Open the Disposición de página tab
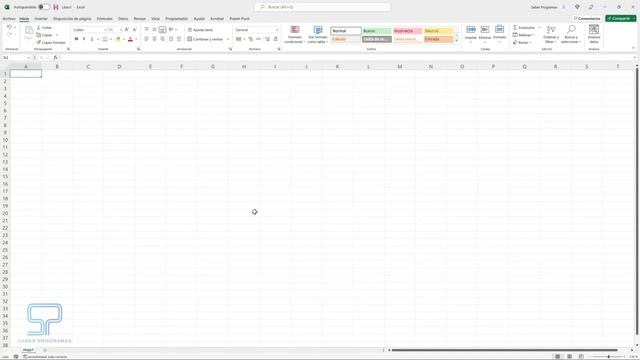 (x=72, y=19)
